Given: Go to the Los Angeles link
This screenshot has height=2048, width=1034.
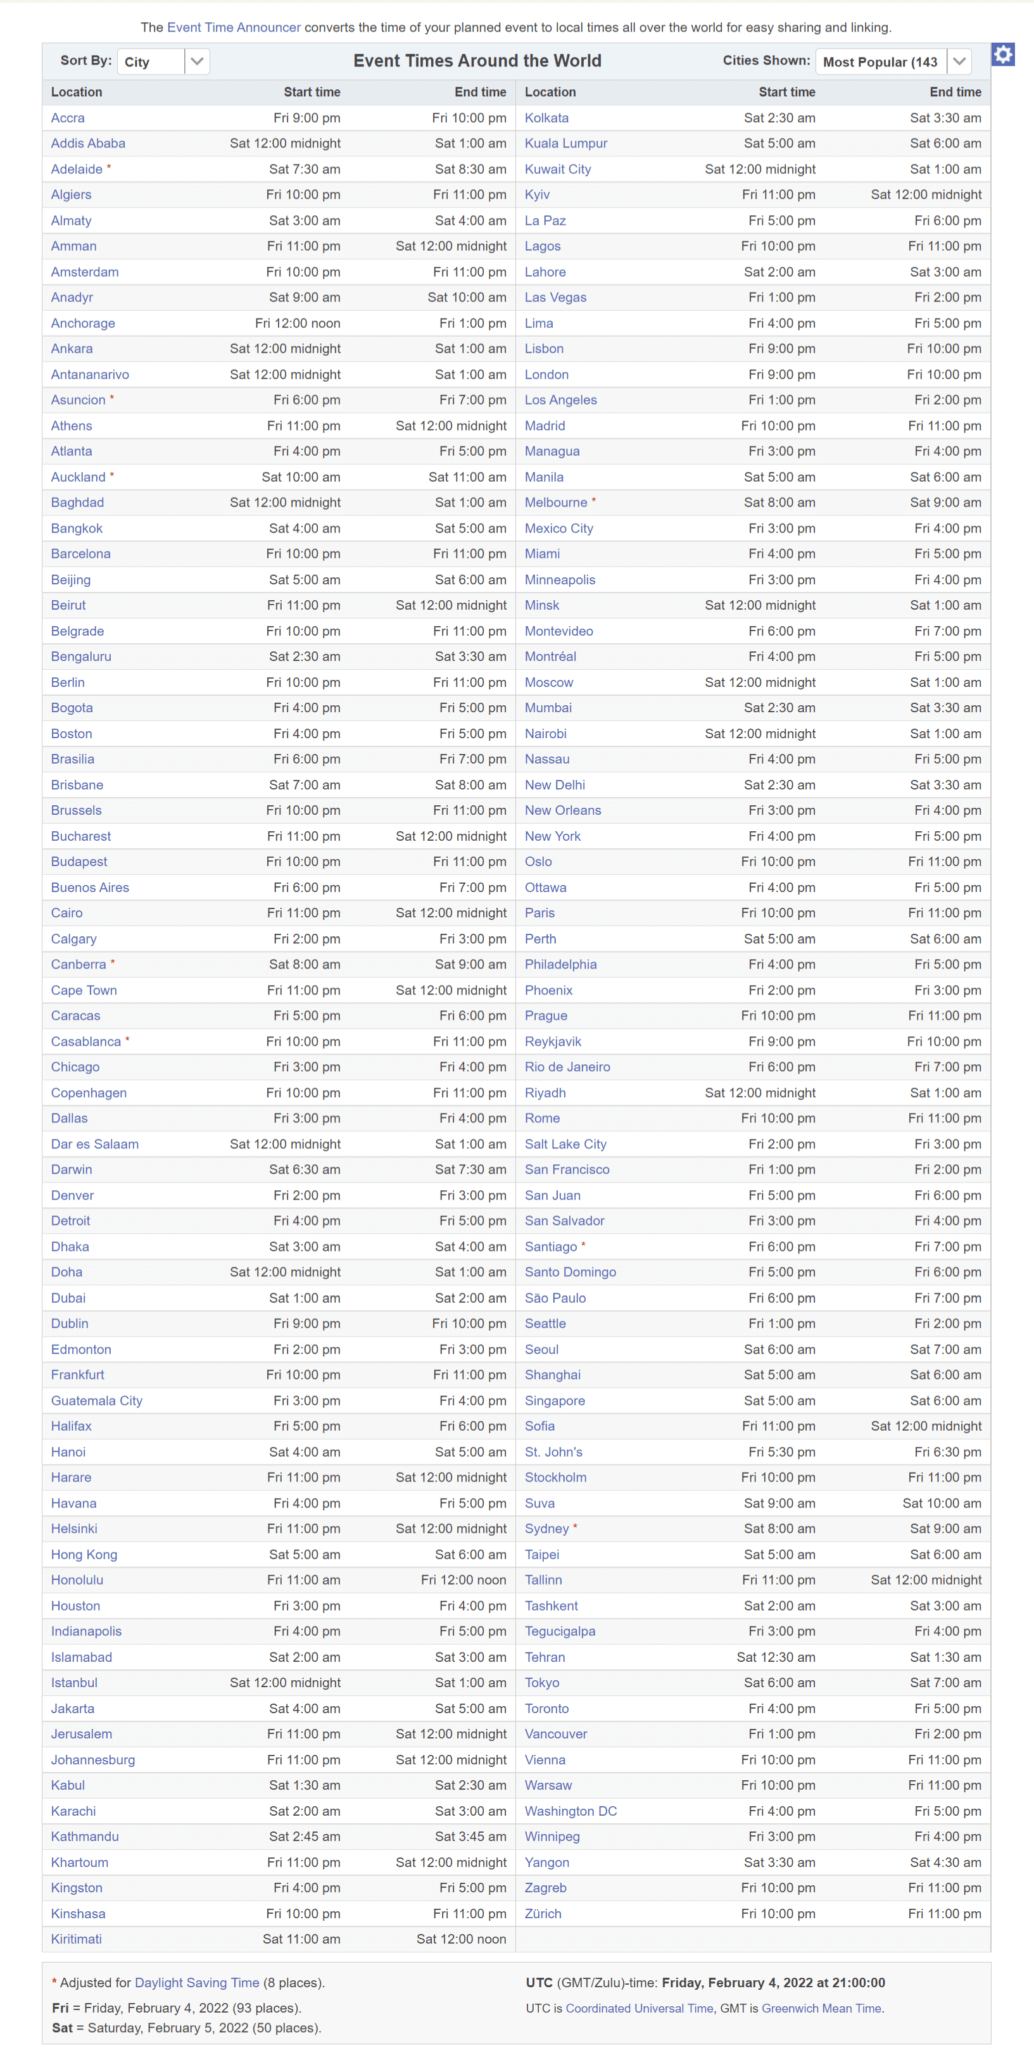Looking at the screenshot, I should pyautogui.click(x=560, y=400).
